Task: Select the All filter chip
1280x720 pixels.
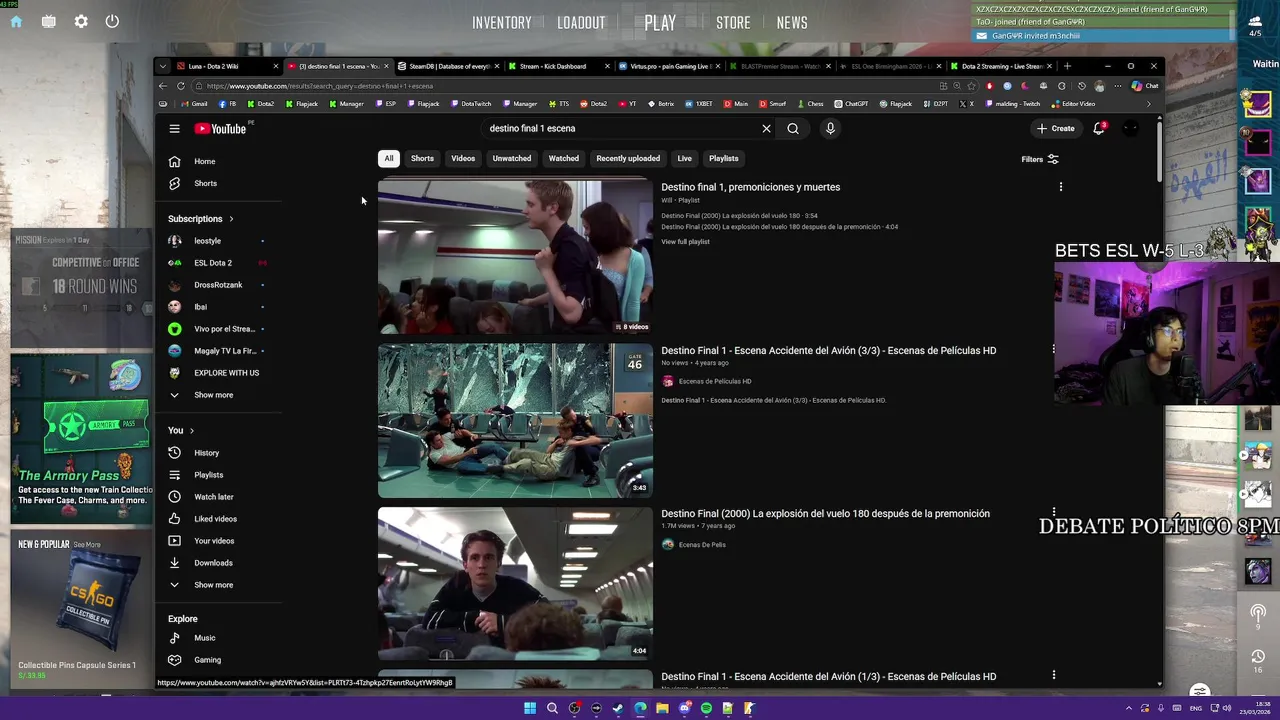Action: click(x=389, y=158)
